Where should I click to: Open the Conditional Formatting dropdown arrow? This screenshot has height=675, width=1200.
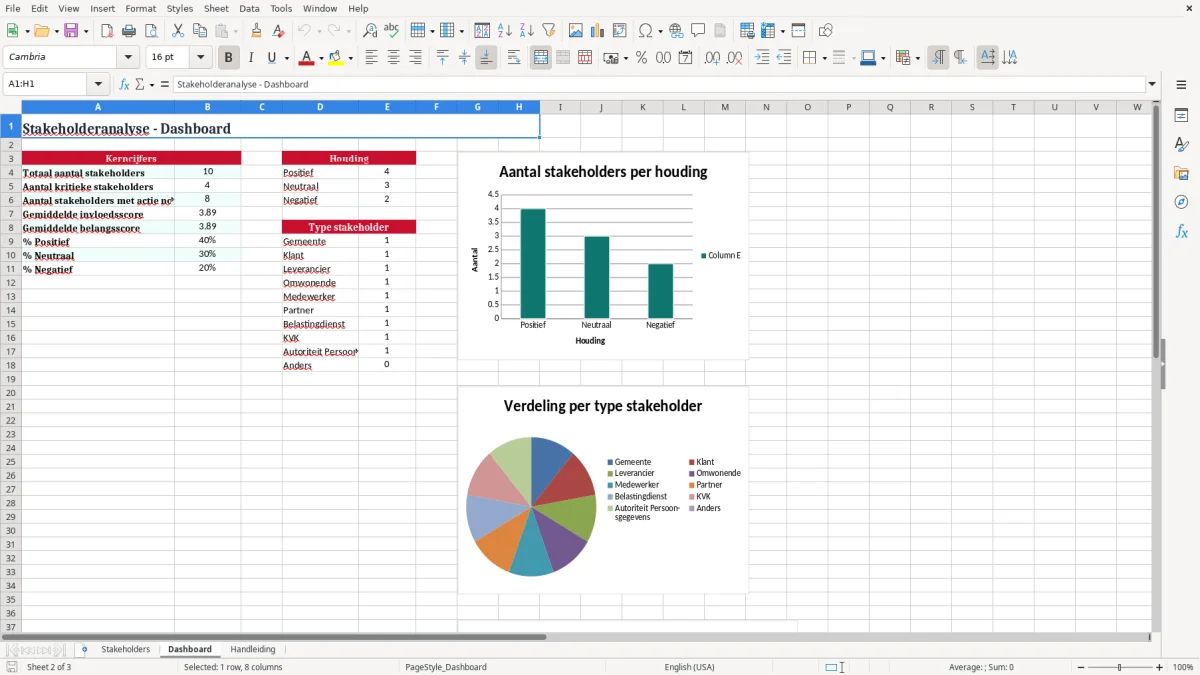click(x=918, y=58)
